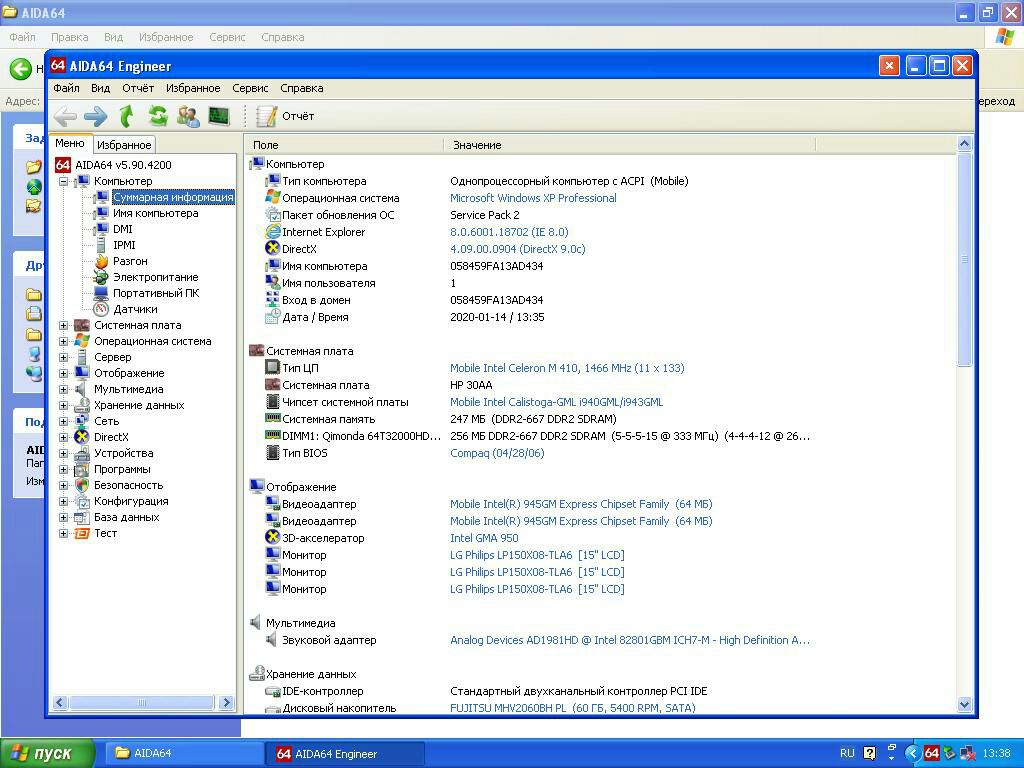
Task: Open Электропитание tree item
Action: point(155,277)
